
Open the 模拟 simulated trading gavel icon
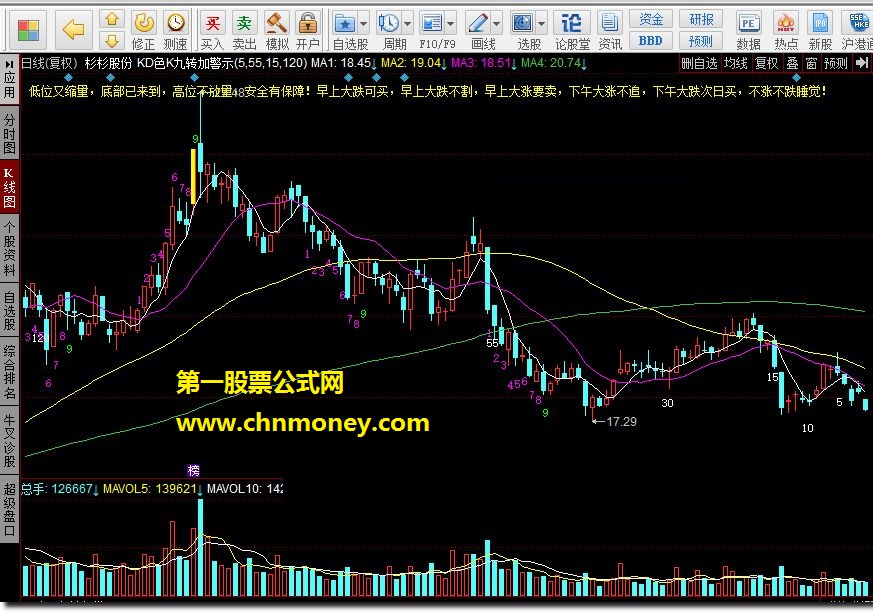(x=276, y=30)
